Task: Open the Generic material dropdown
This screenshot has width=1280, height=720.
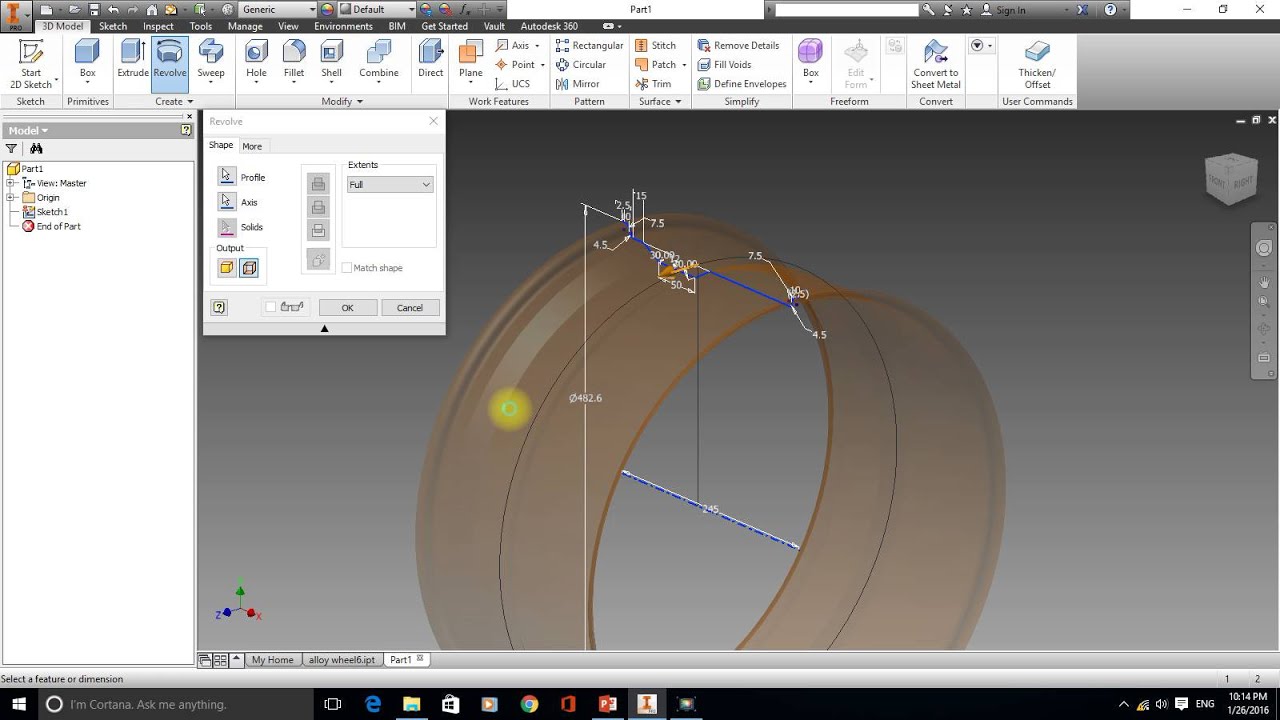Action: (277, 9)
